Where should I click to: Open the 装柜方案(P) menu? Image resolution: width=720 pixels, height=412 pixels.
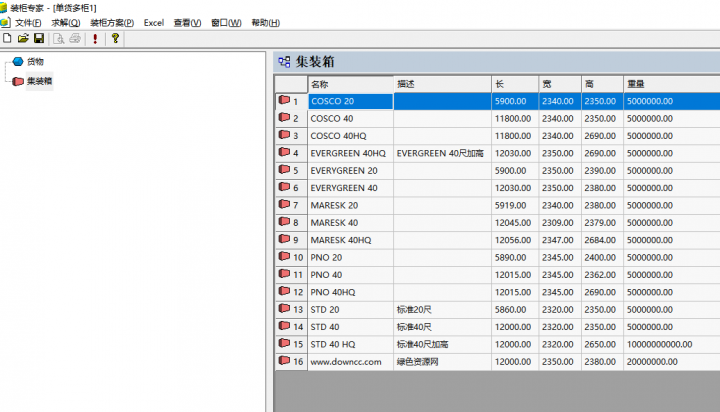112,22
